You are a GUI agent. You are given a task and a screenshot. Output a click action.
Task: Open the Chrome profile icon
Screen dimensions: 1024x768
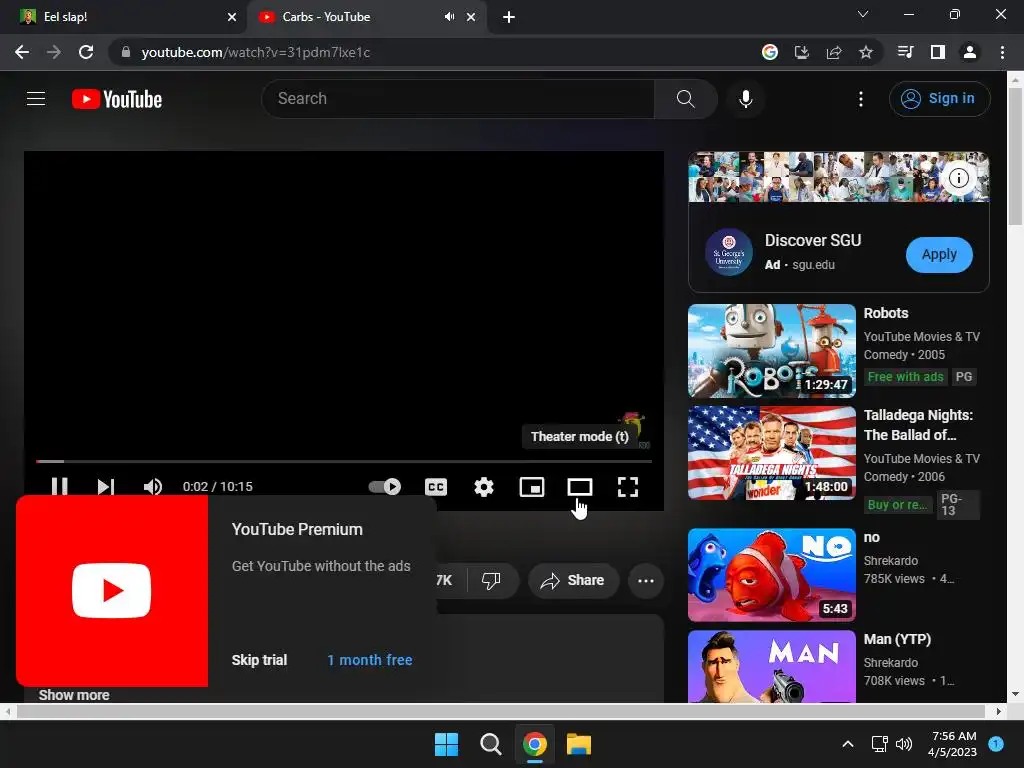(970, 52)
